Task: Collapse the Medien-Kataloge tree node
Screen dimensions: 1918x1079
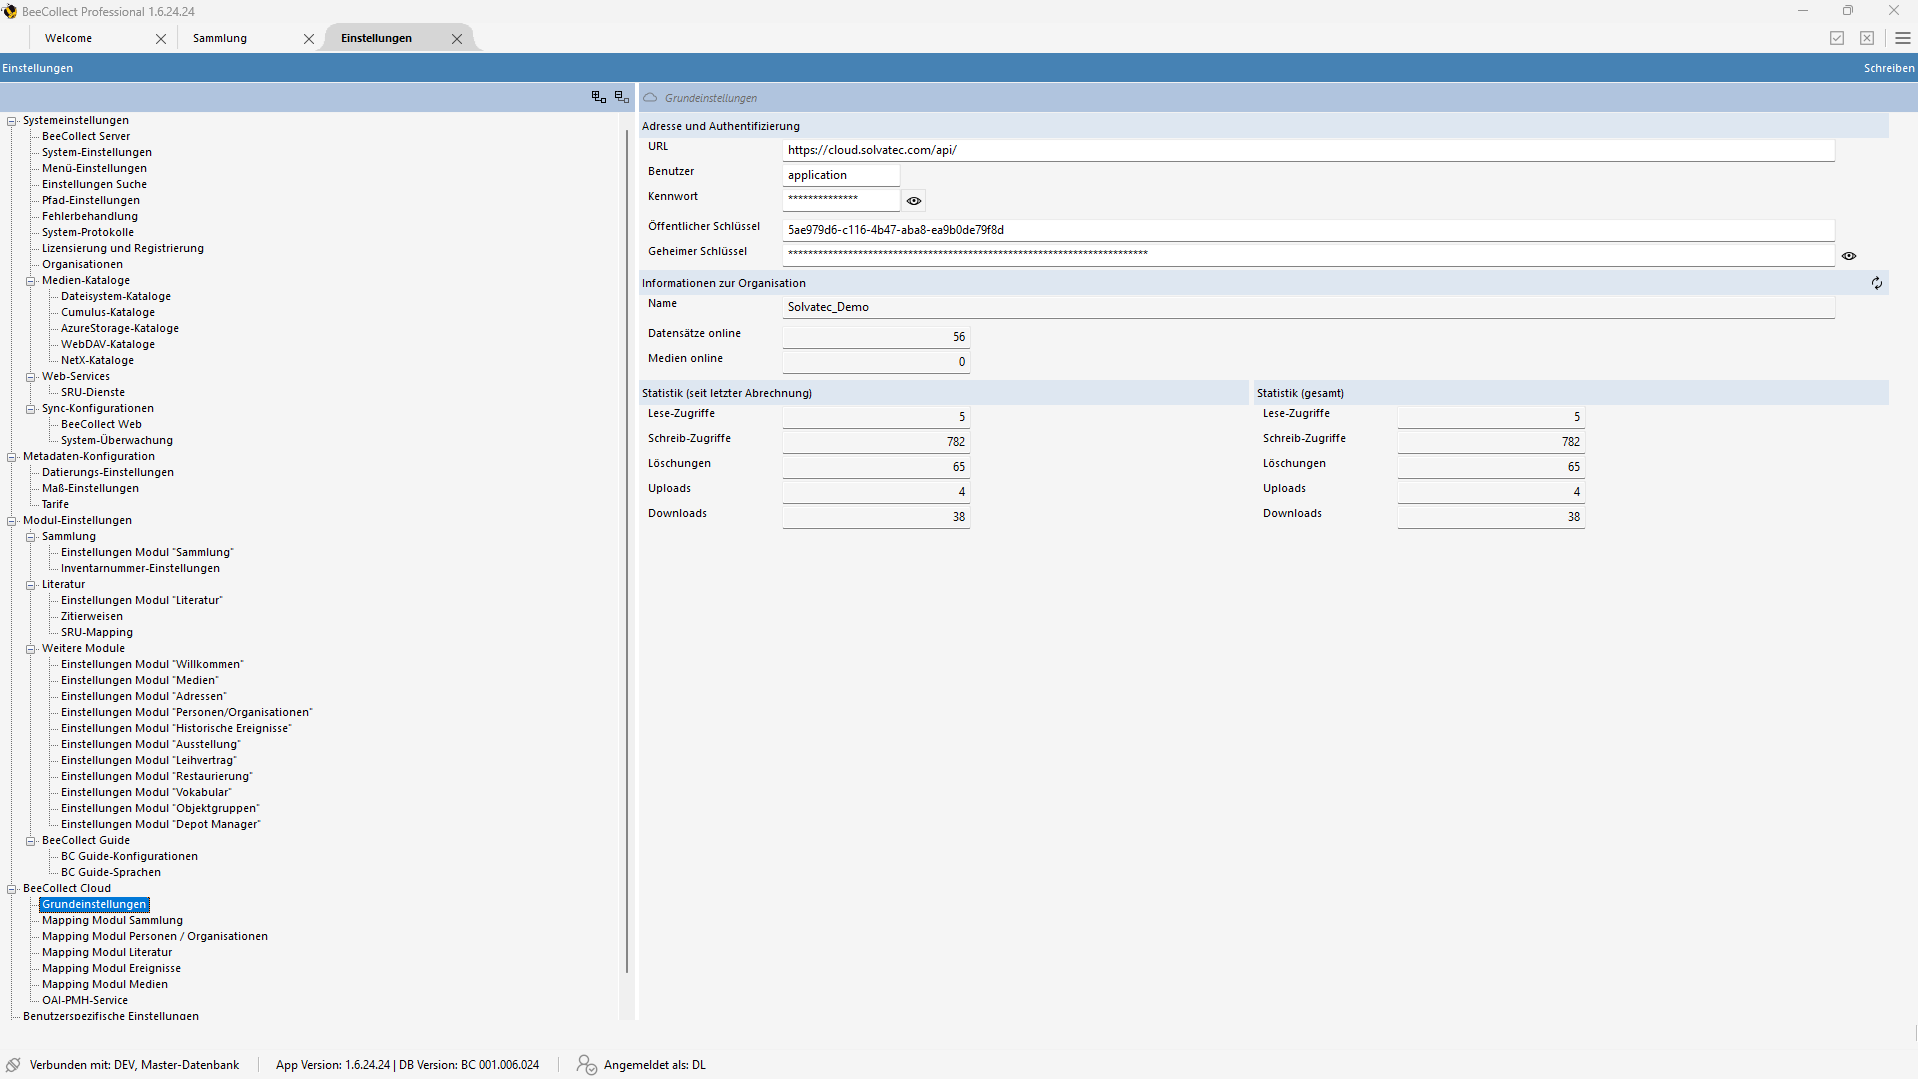Action: (x=31, y=281)
